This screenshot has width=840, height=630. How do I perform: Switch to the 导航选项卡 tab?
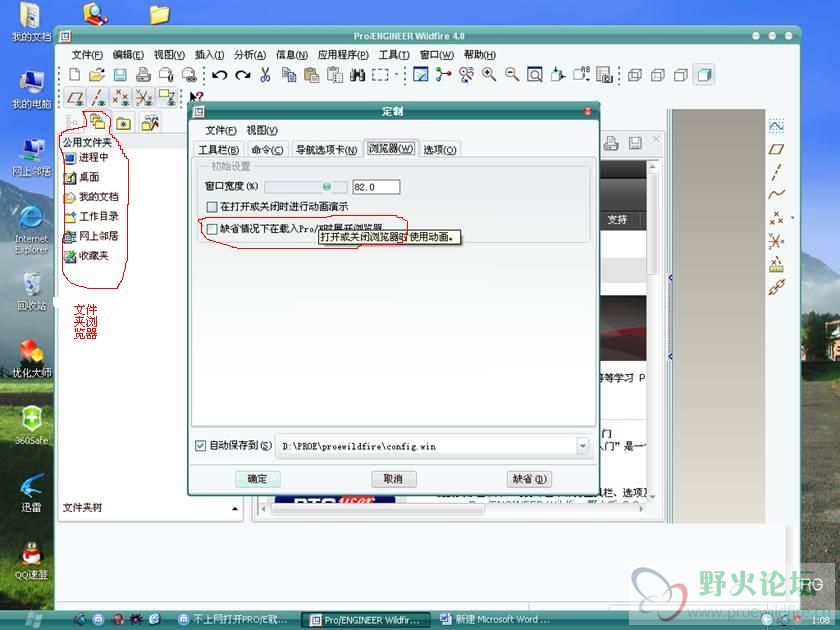pos(326,149)
